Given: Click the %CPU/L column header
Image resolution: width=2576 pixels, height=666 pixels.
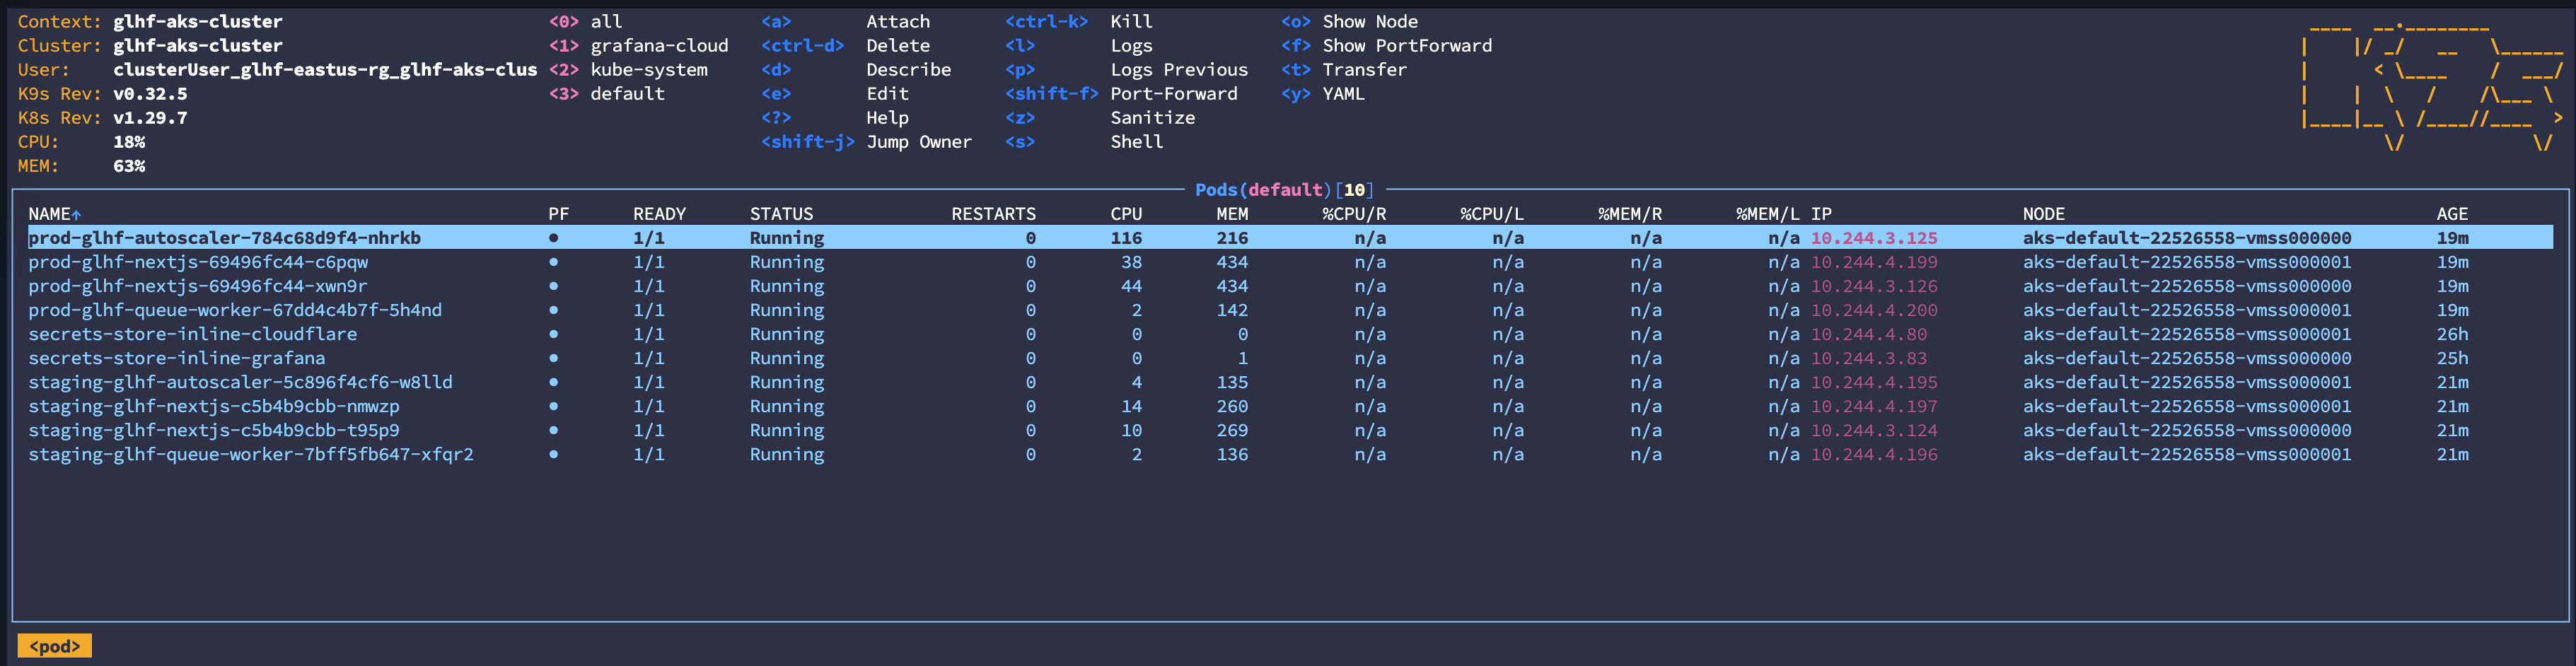Looking at the screenshot, I should pos(1492,214).
